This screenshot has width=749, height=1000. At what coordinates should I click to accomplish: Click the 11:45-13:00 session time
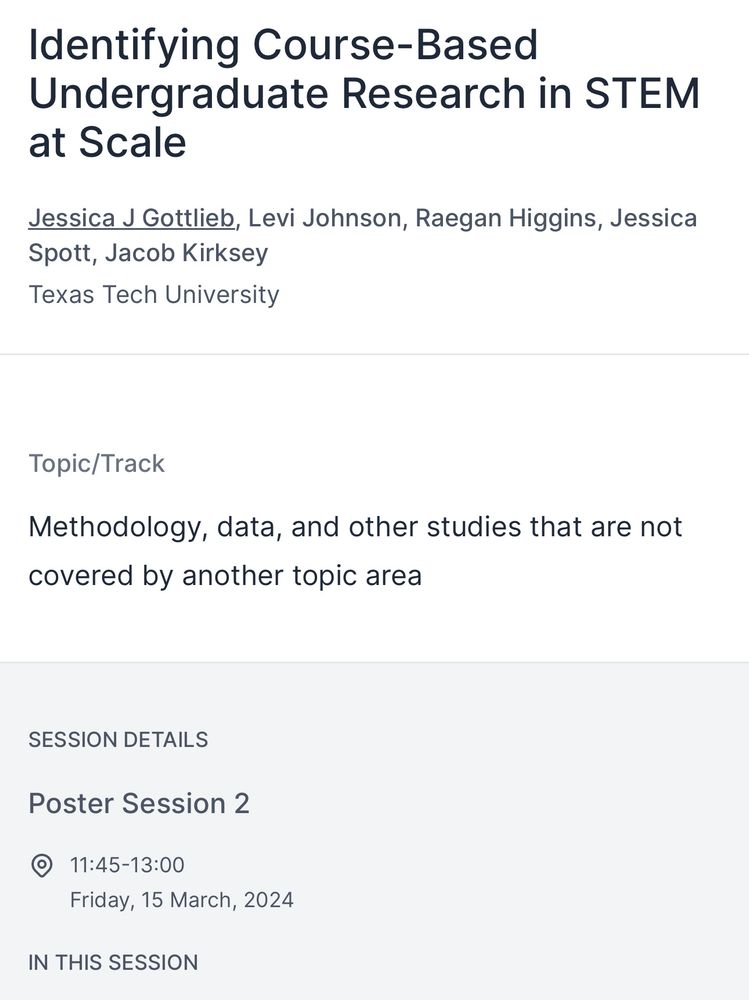click(x=127, y=865)
